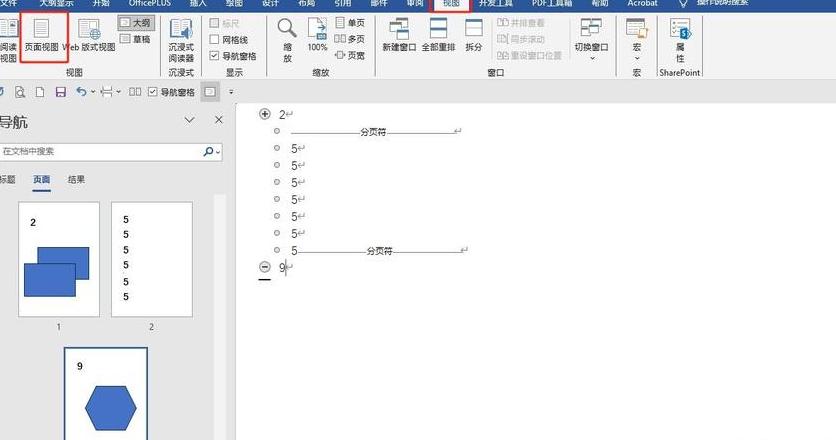
Task: Open Web 版式视图 layout view
Action: pyautogui.click(x=89, y=36)
